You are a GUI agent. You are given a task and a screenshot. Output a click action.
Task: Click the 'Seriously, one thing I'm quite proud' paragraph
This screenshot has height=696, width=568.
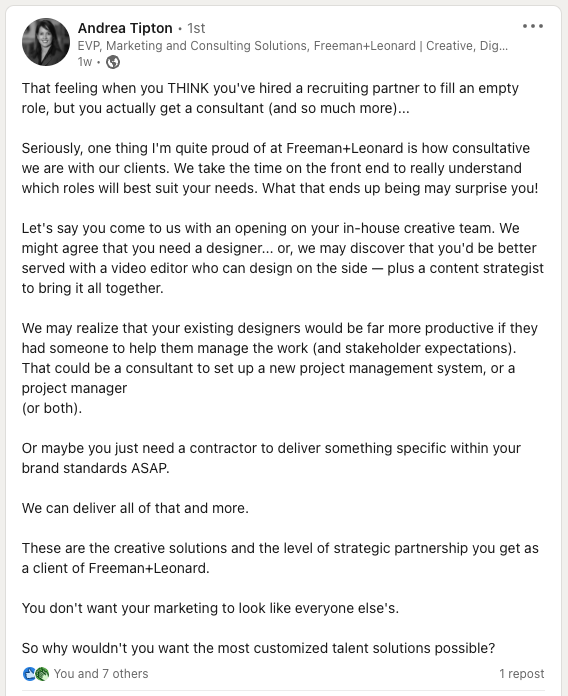pos(280,168)
